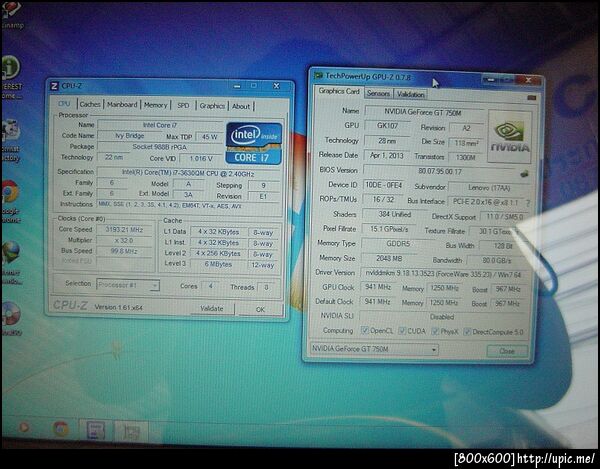Click the Specification field i7-3630QM
The height and width of the screenshot is (469, 600).
coord(188,173)
